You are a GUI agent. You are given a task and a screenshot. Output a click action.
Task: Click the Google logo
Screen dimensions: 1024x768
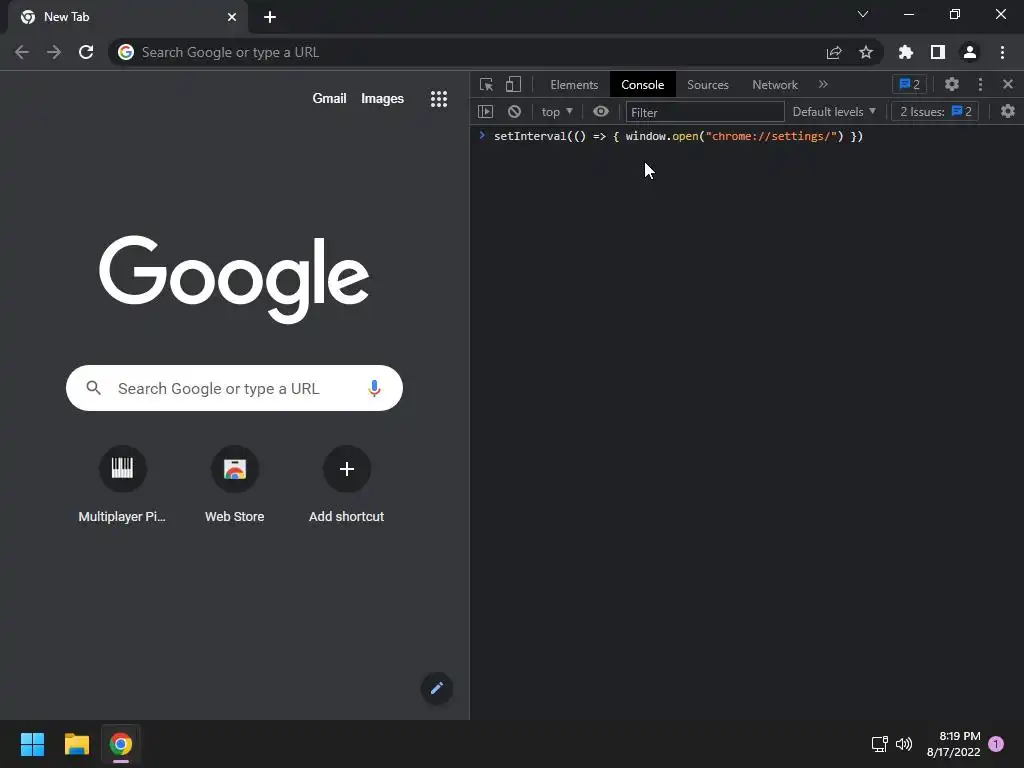[x=234, y=279]
